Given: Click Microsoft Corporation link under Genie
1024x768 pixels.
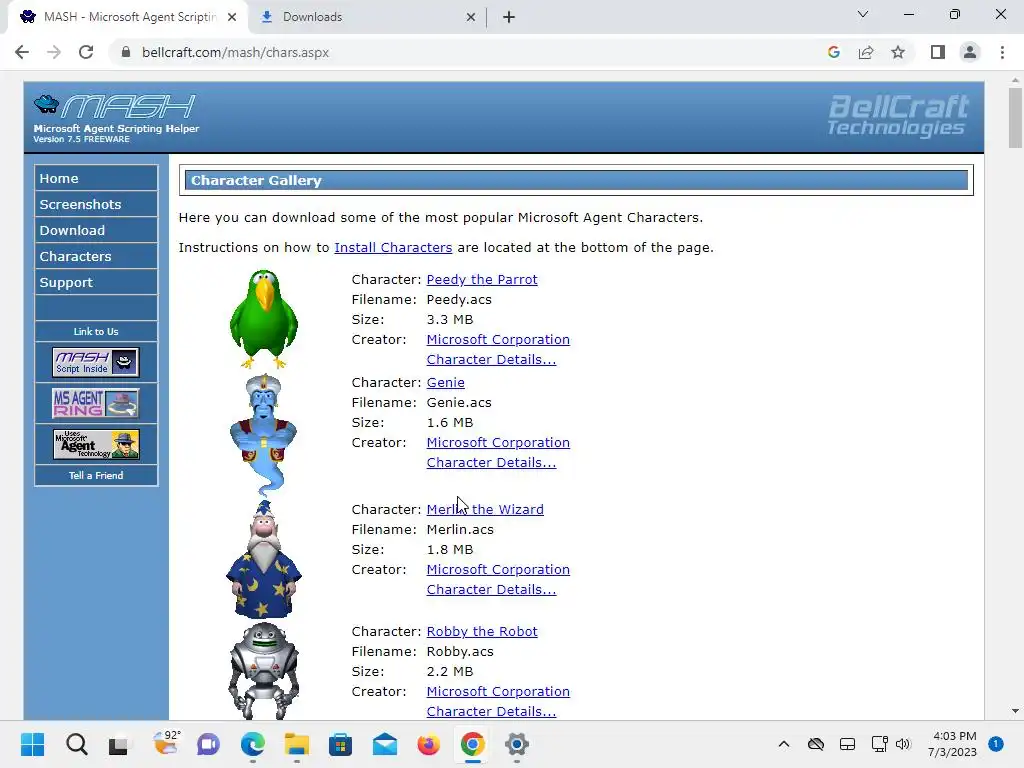Looking at the screenshot, I should coord(498,443).
